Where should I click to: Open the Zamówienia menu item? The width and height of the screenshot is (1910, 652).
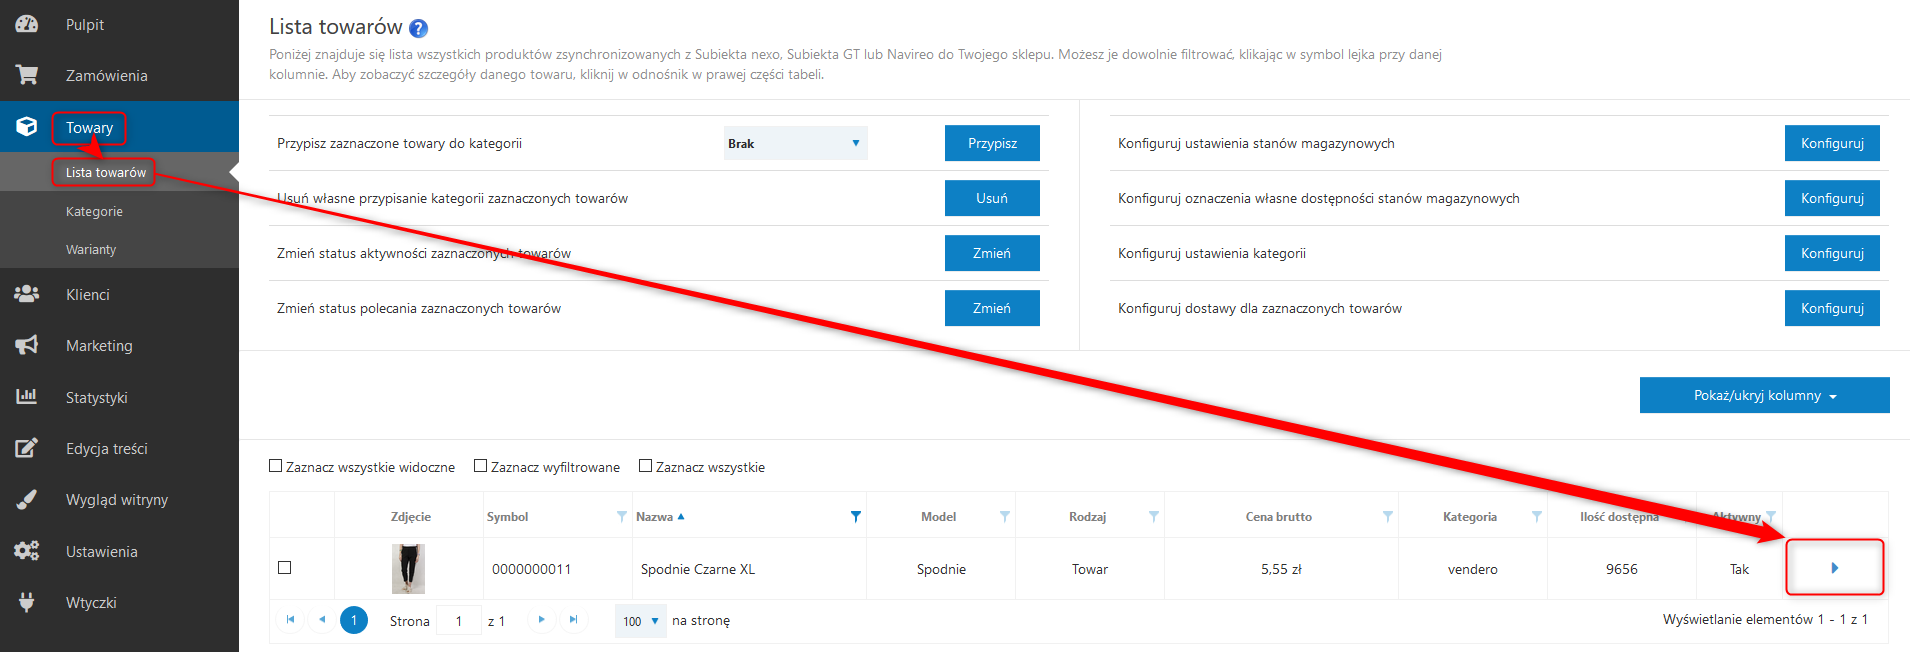pos(107,76)
